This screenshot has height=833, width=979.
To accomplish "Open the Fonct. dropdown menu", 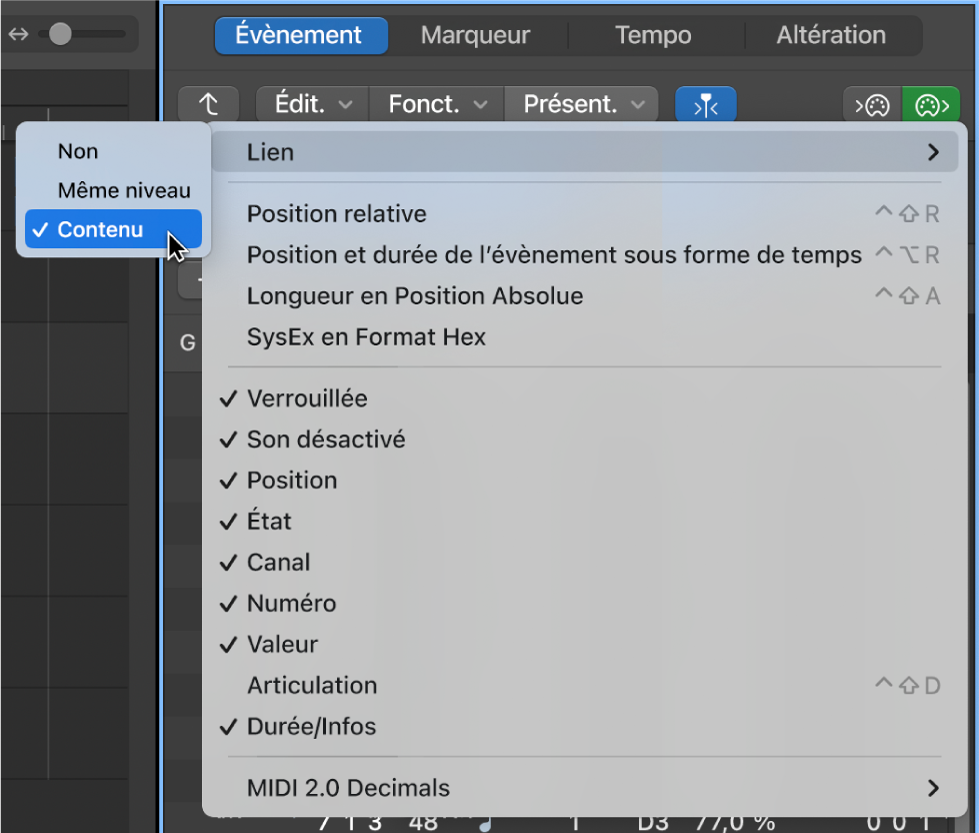I will [x=436, y=104].
